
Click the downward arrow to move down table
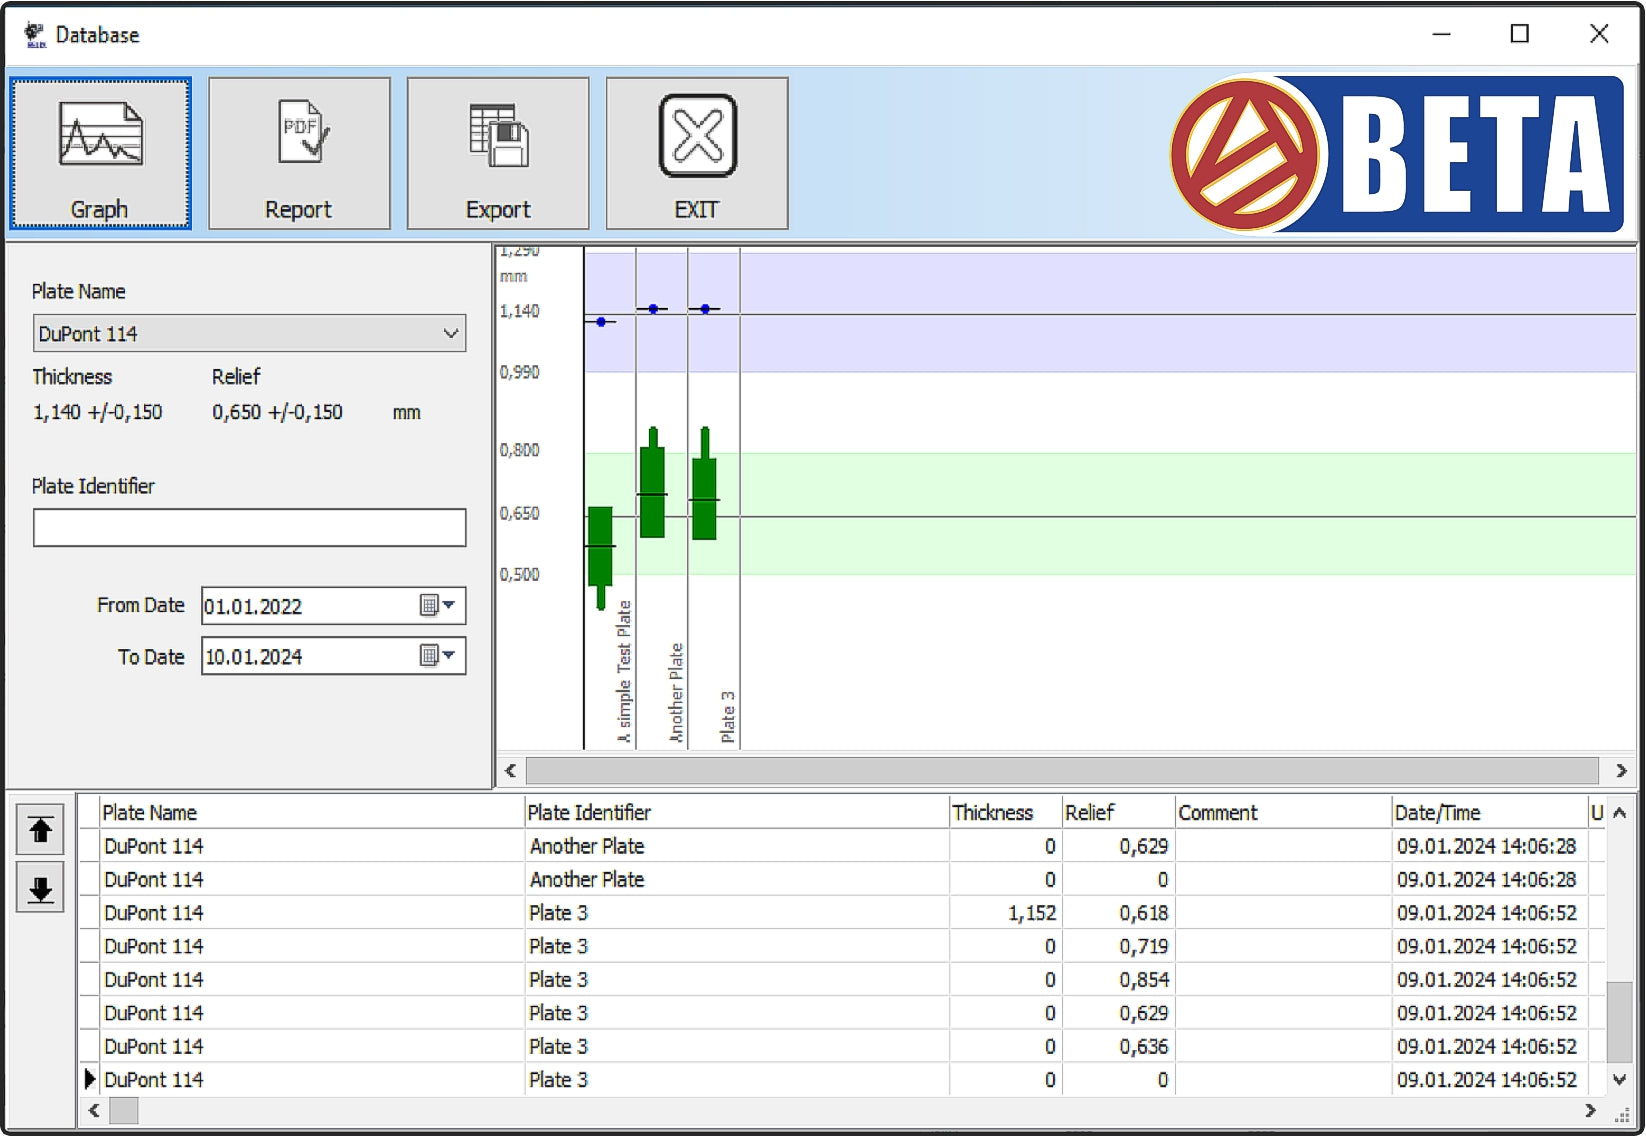pyautogui.click(x=40, y=887)
